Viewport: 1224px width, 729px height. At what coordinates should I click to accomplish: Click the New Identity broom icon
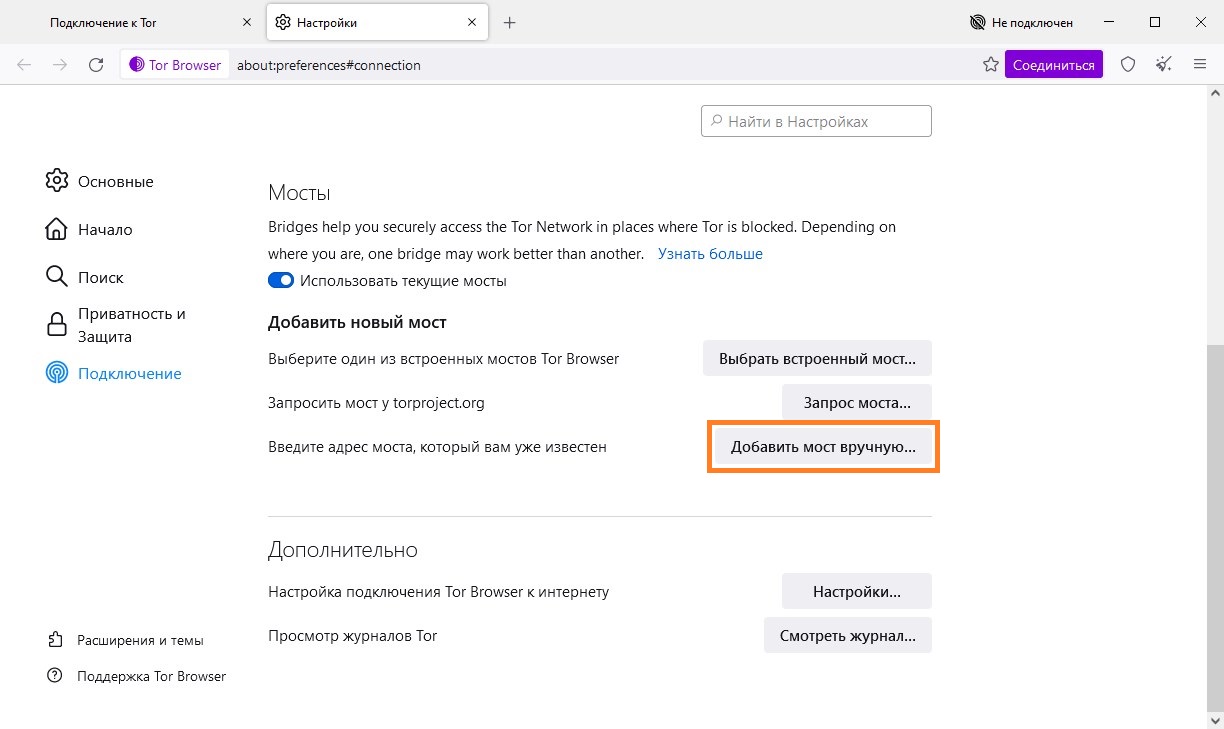point(1163,65)
